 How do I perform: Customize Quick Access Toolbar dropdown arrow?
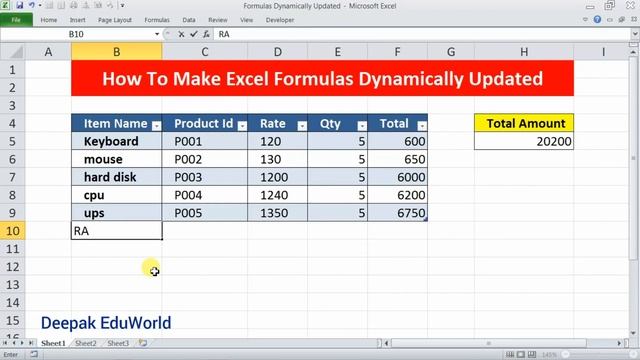pos(122,6)
